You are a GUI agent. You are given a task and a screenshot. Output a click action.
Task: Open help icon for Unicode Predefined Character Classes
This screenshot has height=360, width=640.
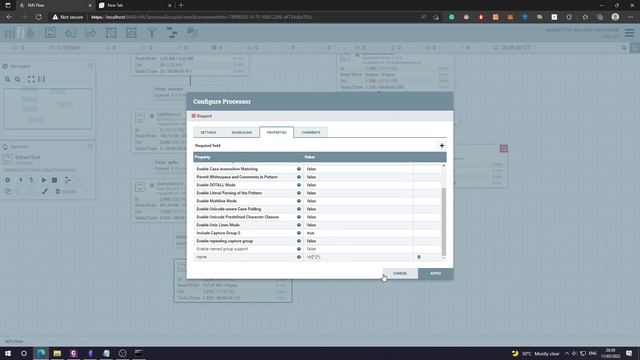click(x=299, y=217)
